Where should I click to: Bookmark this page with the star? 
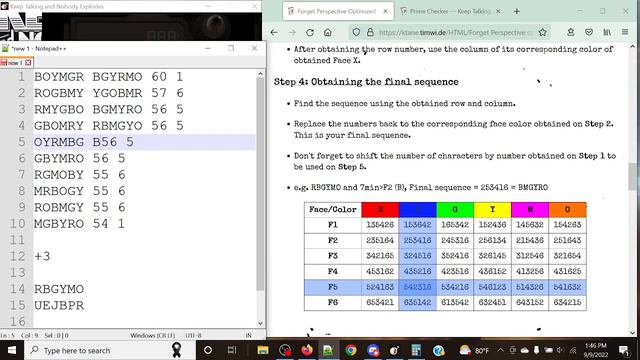[x=542, y=32]
